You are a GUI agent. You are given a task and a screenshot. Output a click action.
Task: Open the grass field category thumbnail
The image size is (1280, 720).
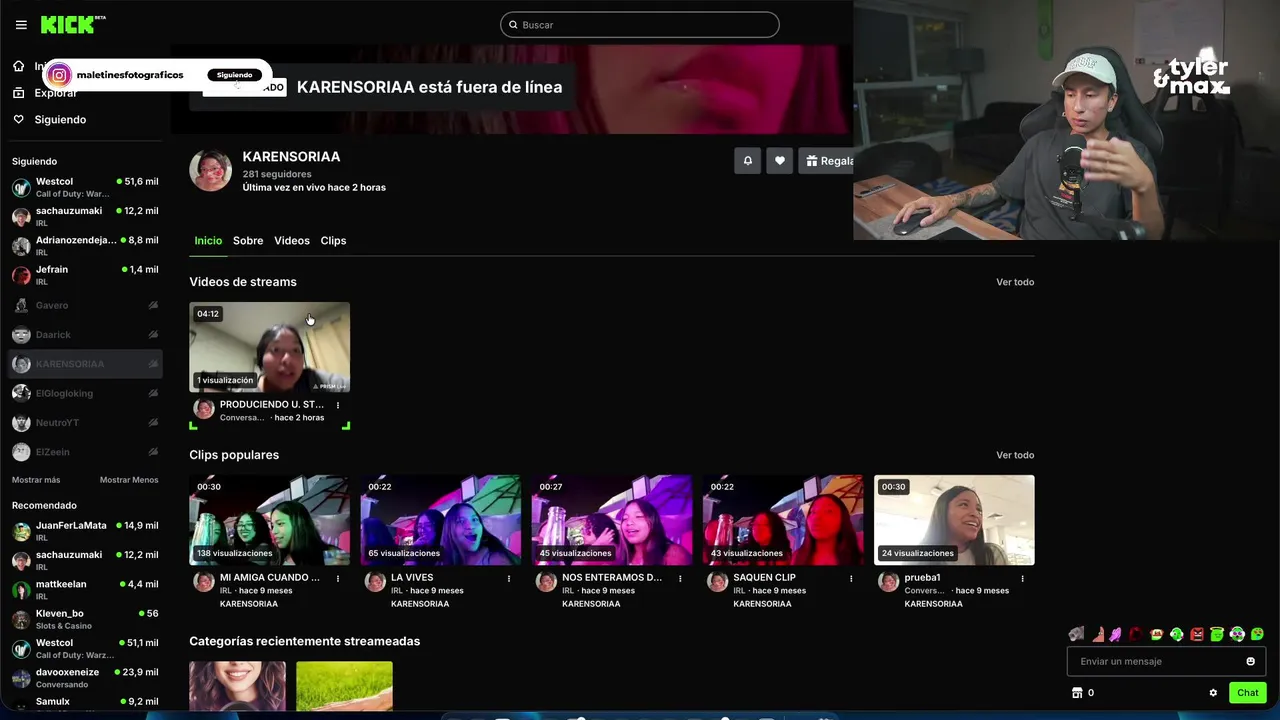[x=344, y=686]
